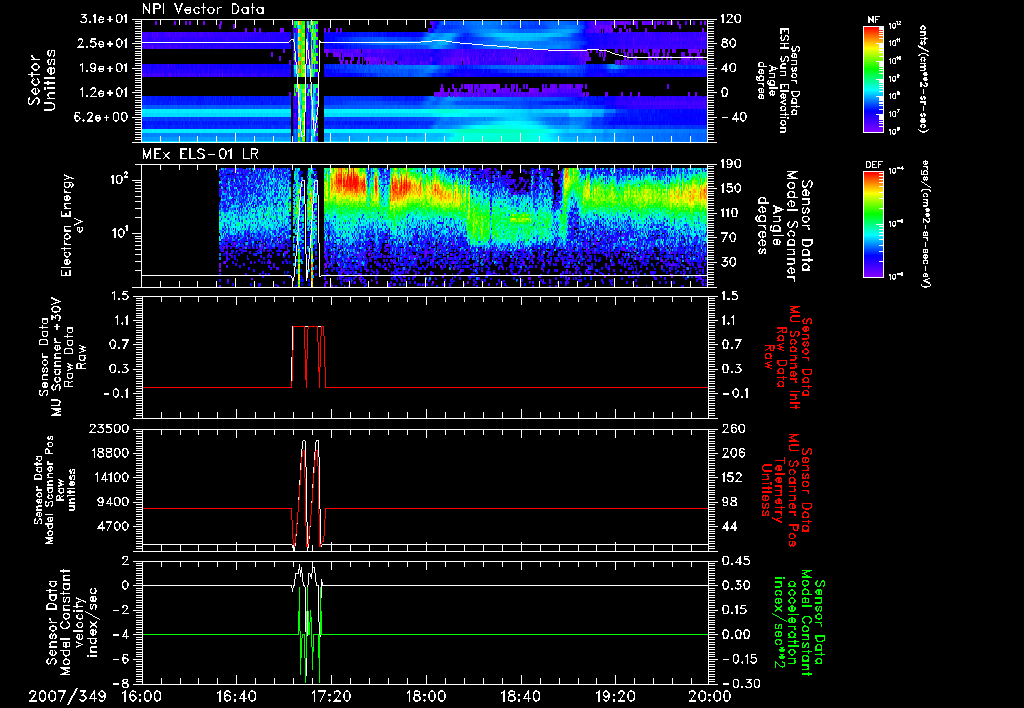
Task: Click the 110 scanner angle tick
Action: tap(731, 213)
